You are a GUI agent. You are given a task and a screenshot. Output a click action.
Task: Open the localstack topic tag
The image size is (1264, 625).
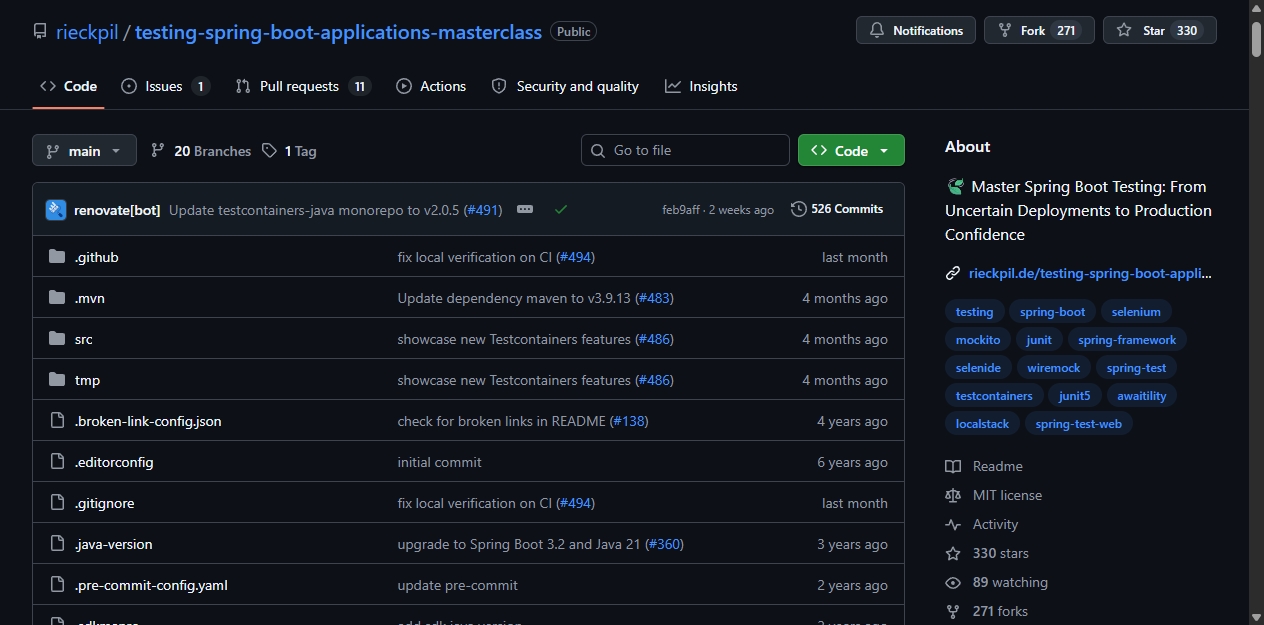pos(982,424)
